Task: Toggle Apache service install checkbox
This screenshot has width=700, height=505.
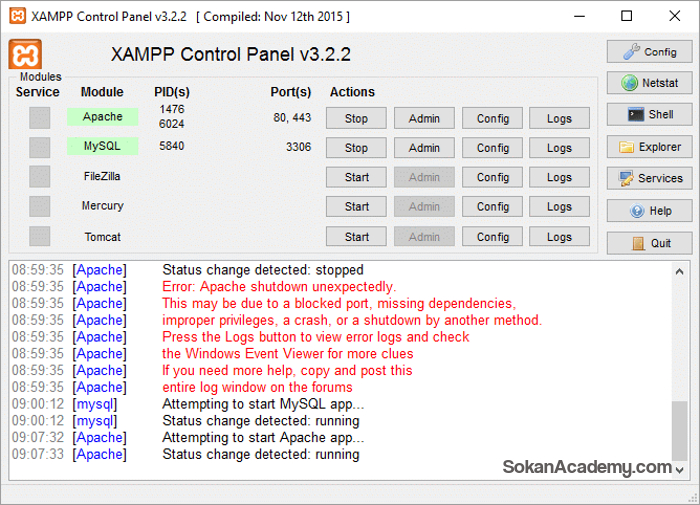Action: pos(39,118)
